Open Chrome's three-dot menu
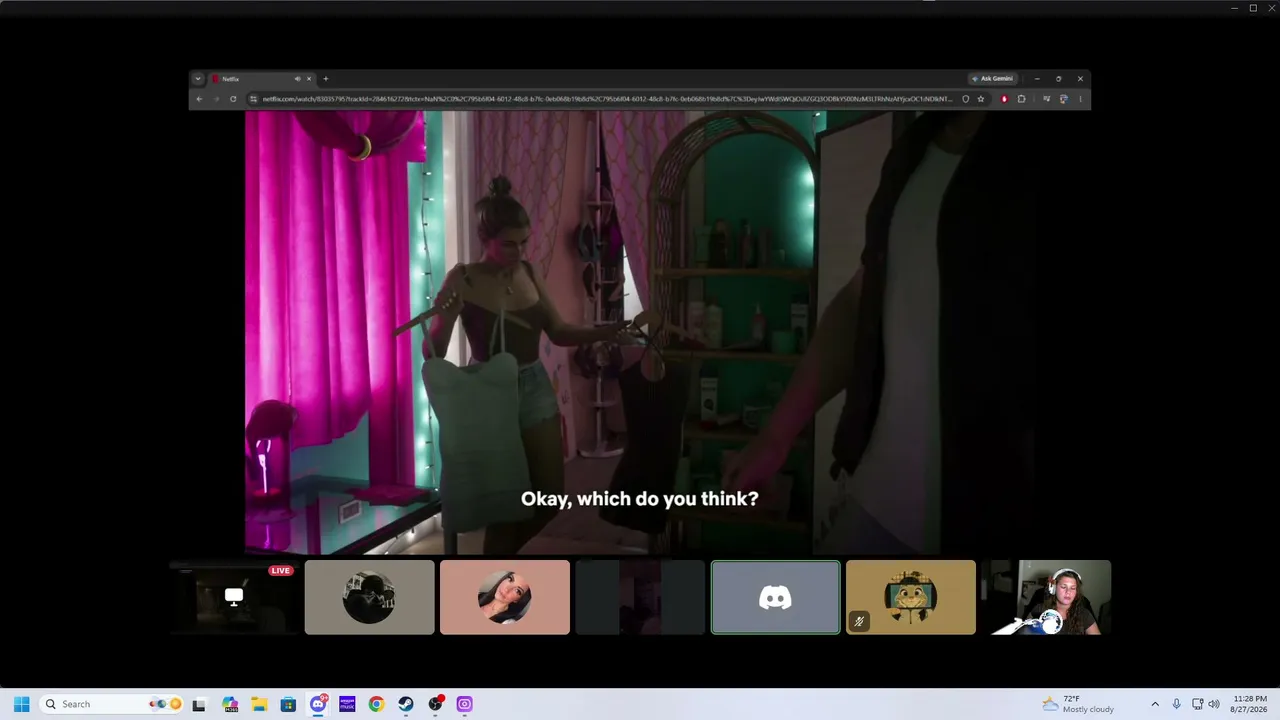This screenshot has width=1280, height=720. click(1080, 99)
